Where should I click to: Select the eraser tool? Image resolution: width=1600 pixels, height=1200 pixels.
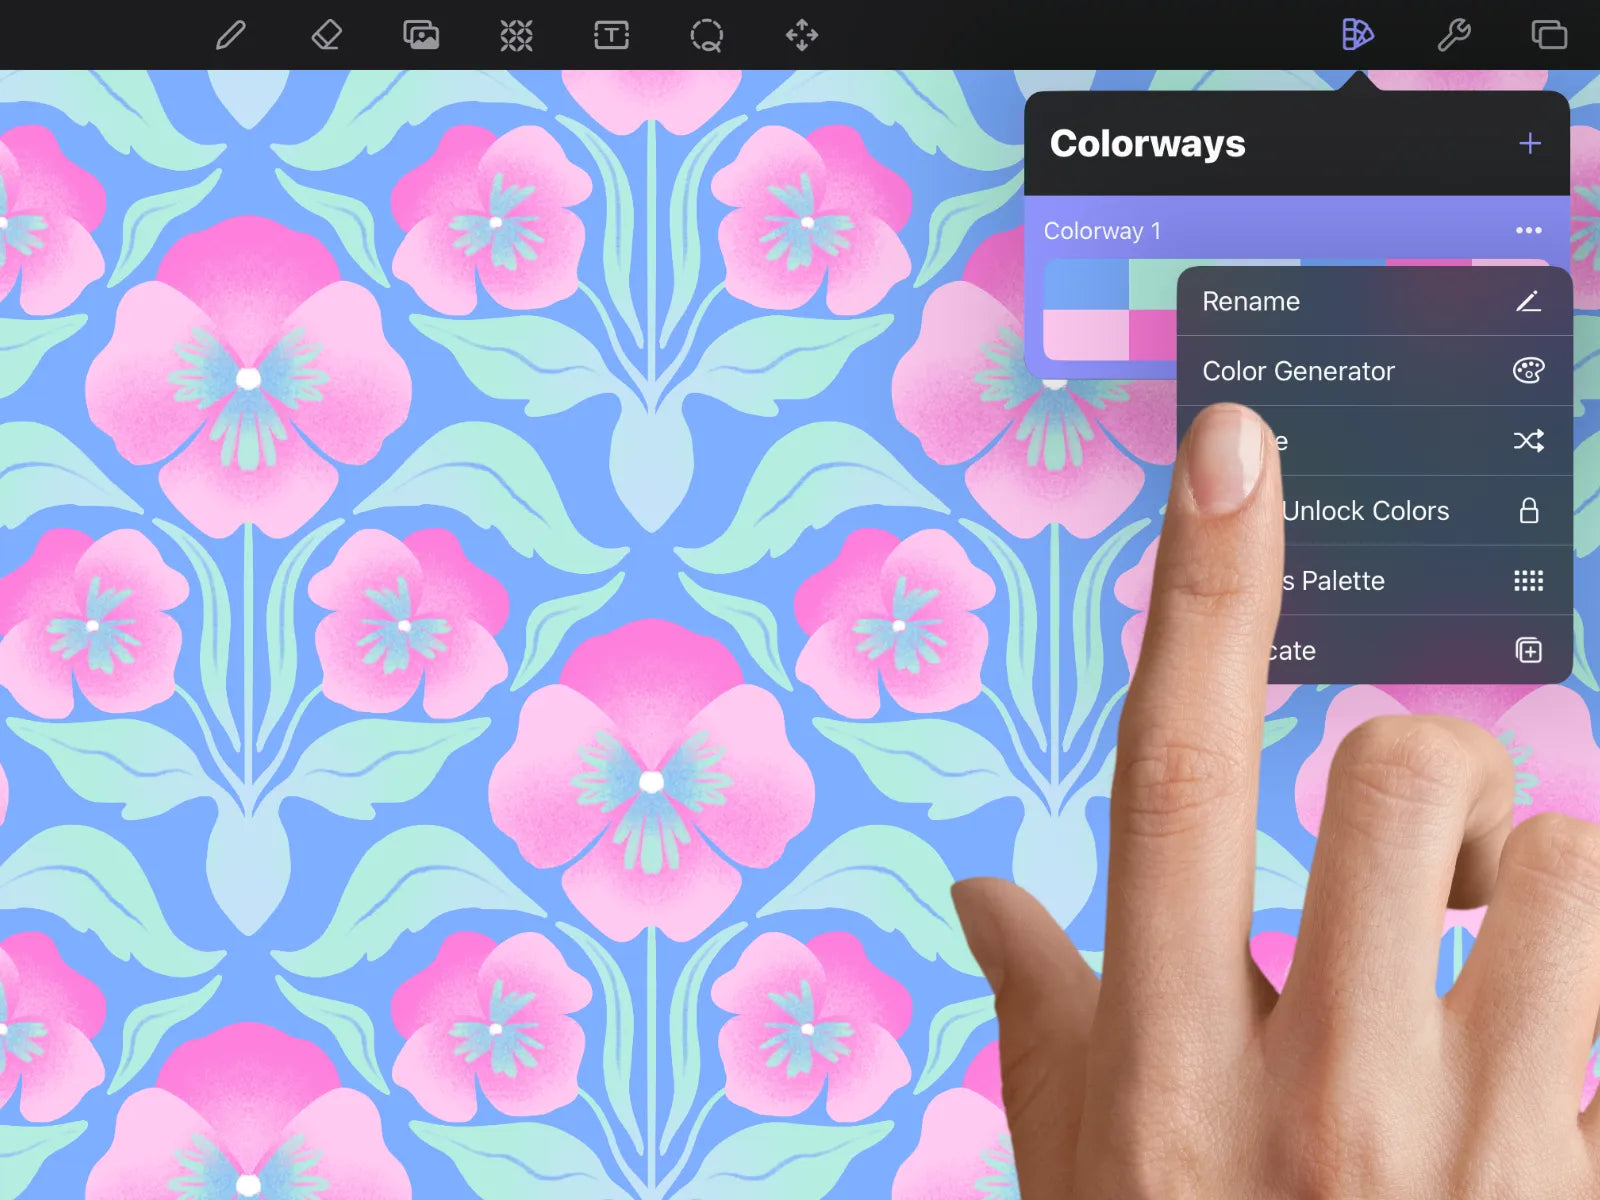click(326, 36)
